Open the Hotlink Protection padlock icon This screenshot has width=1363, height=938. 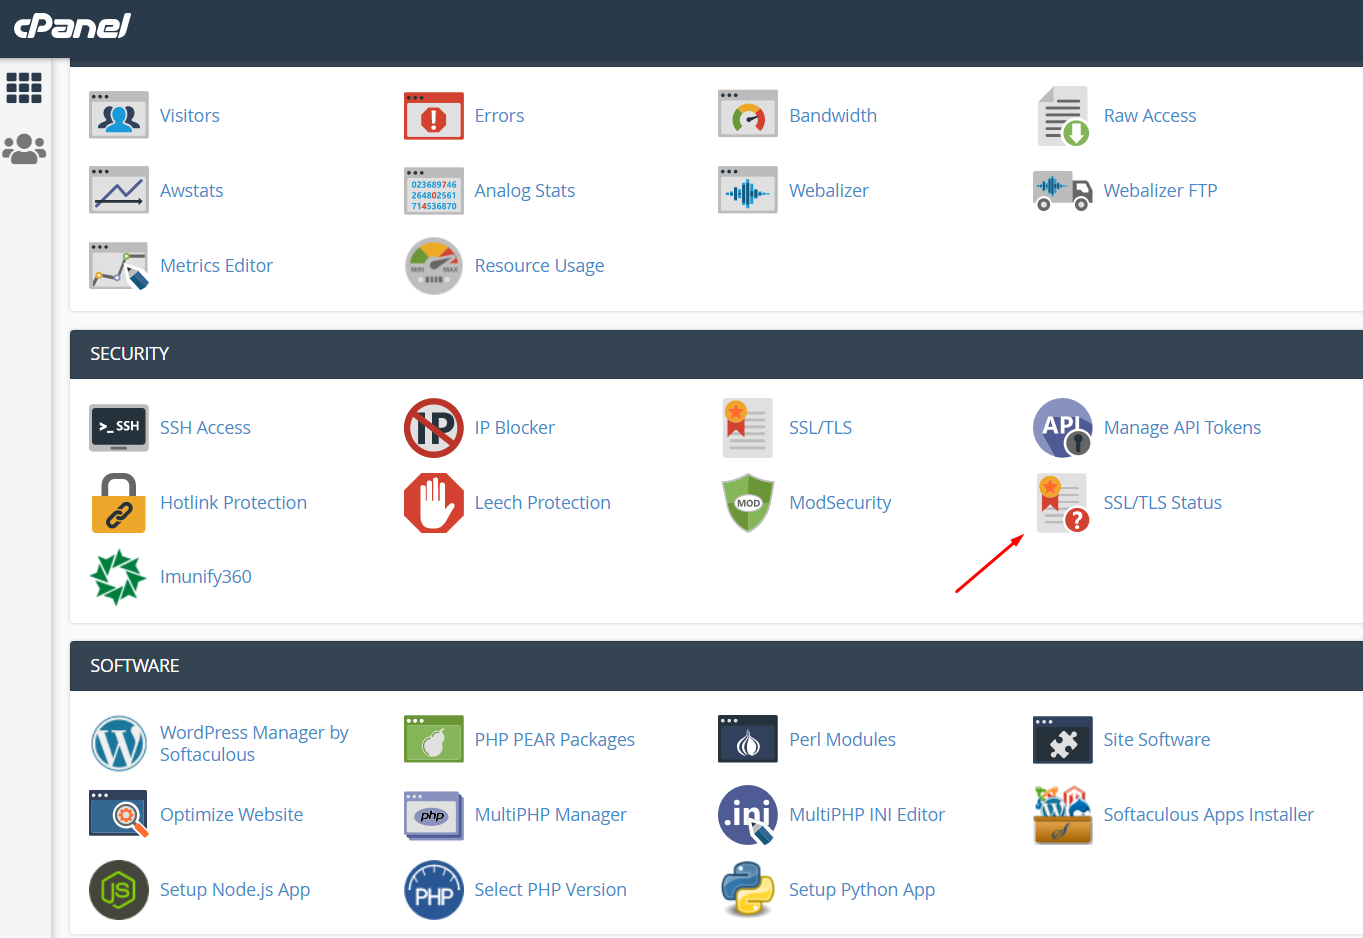click(x=118, y=503)
